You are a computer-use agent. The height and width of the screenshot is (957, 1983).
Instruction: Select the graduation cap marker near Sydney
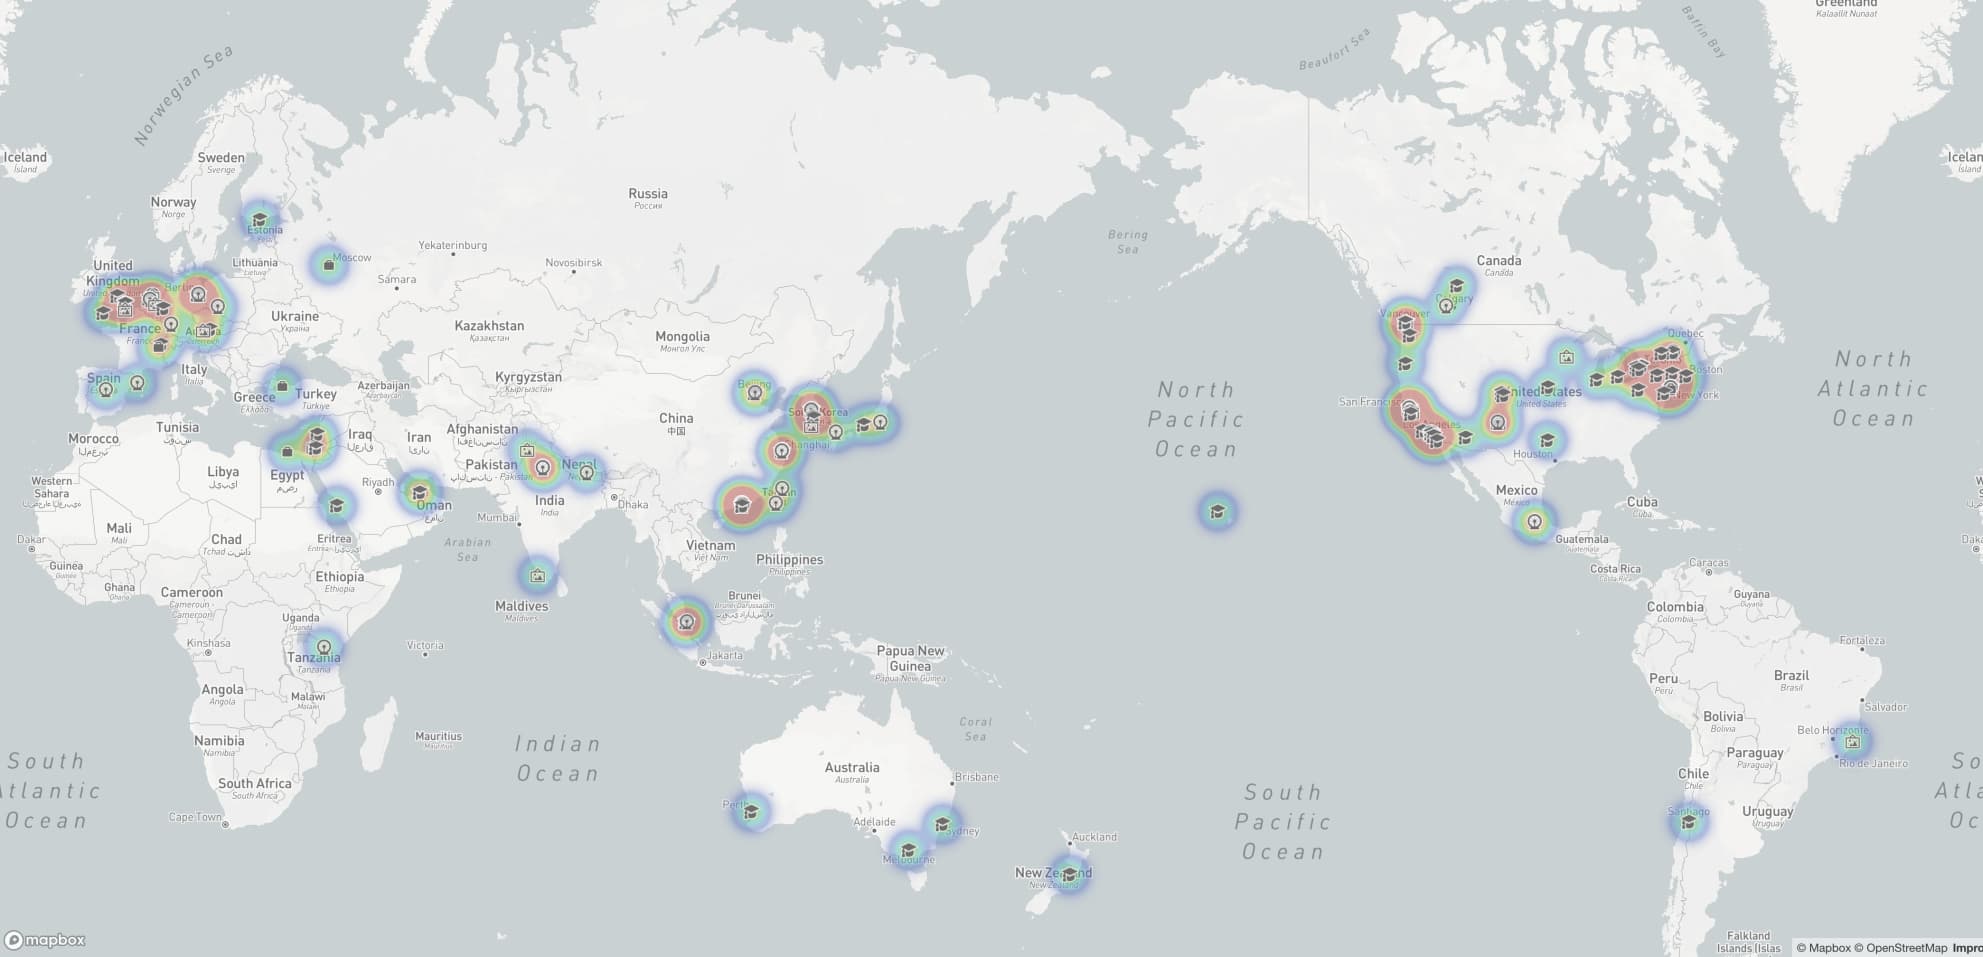[x=941, y=825]
